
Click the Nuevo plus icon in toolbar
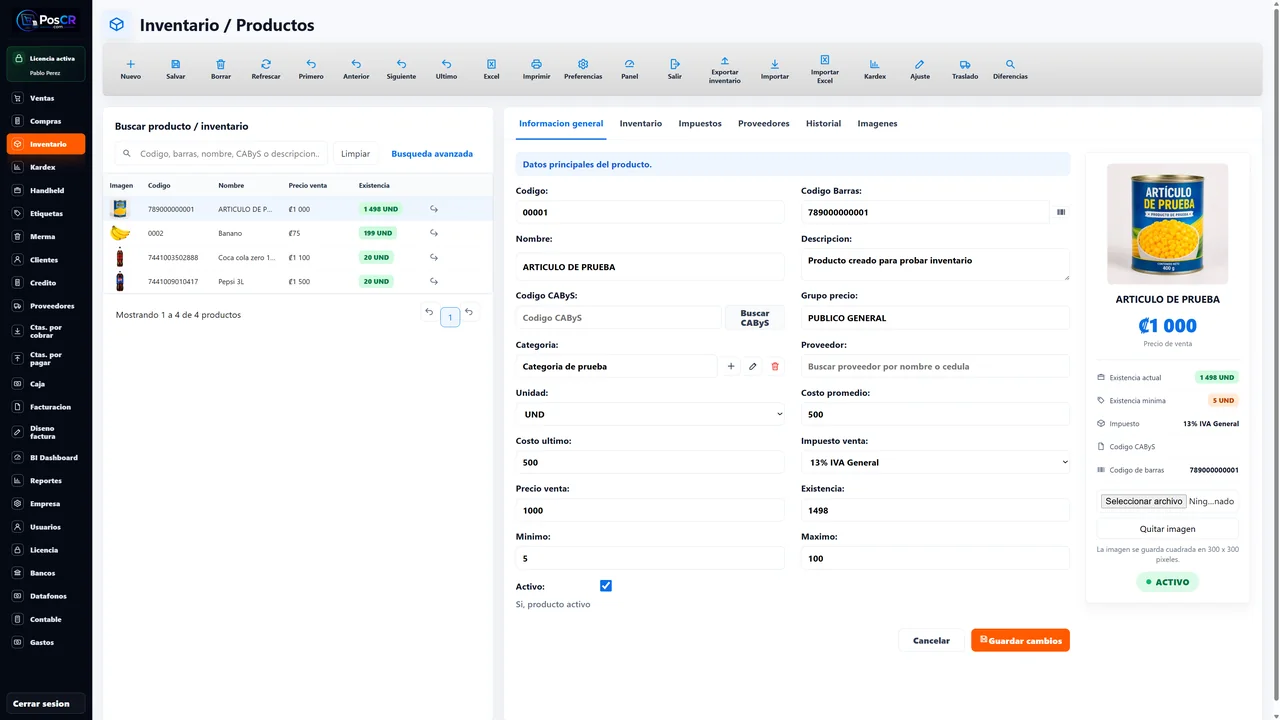130,64
